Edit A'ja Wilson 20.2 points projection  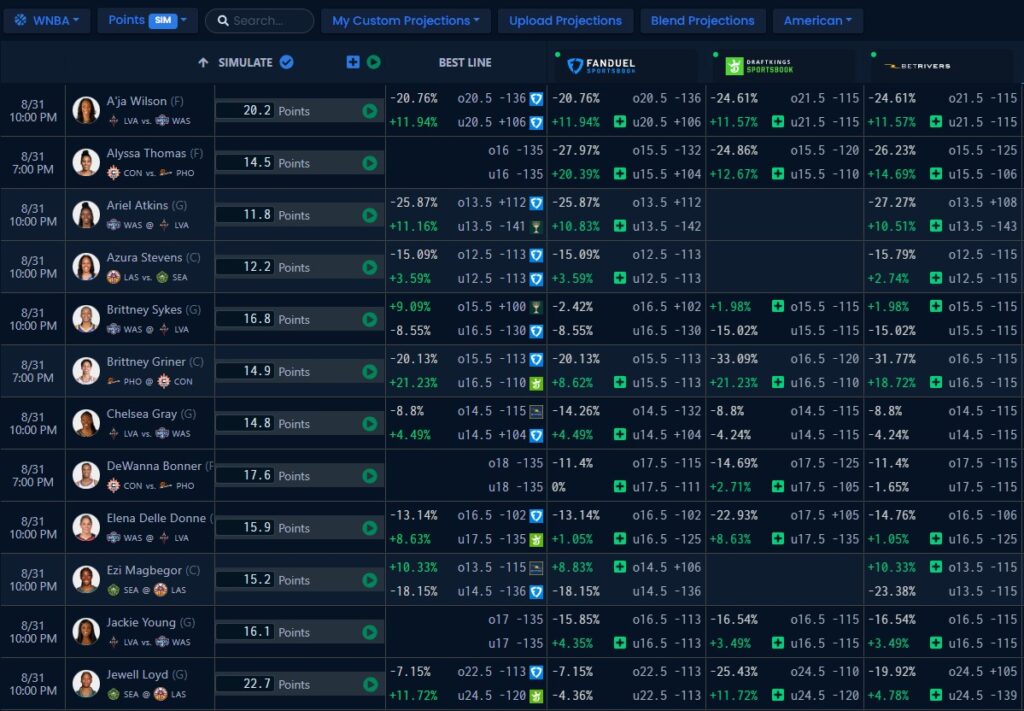tap(245, 111)
